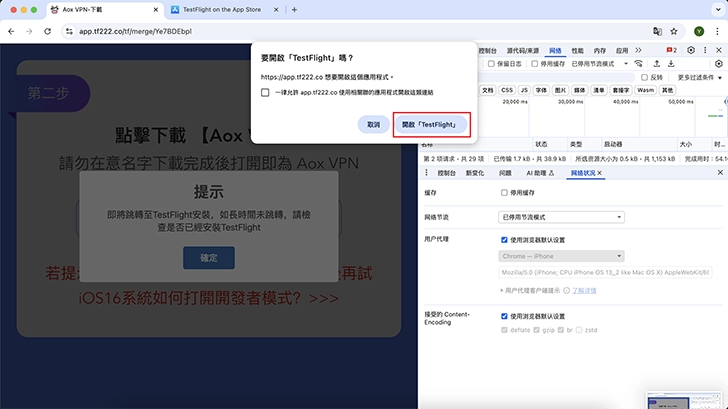Toggle 停用缓存 checkbox in 缓存 row

[504, 193]
